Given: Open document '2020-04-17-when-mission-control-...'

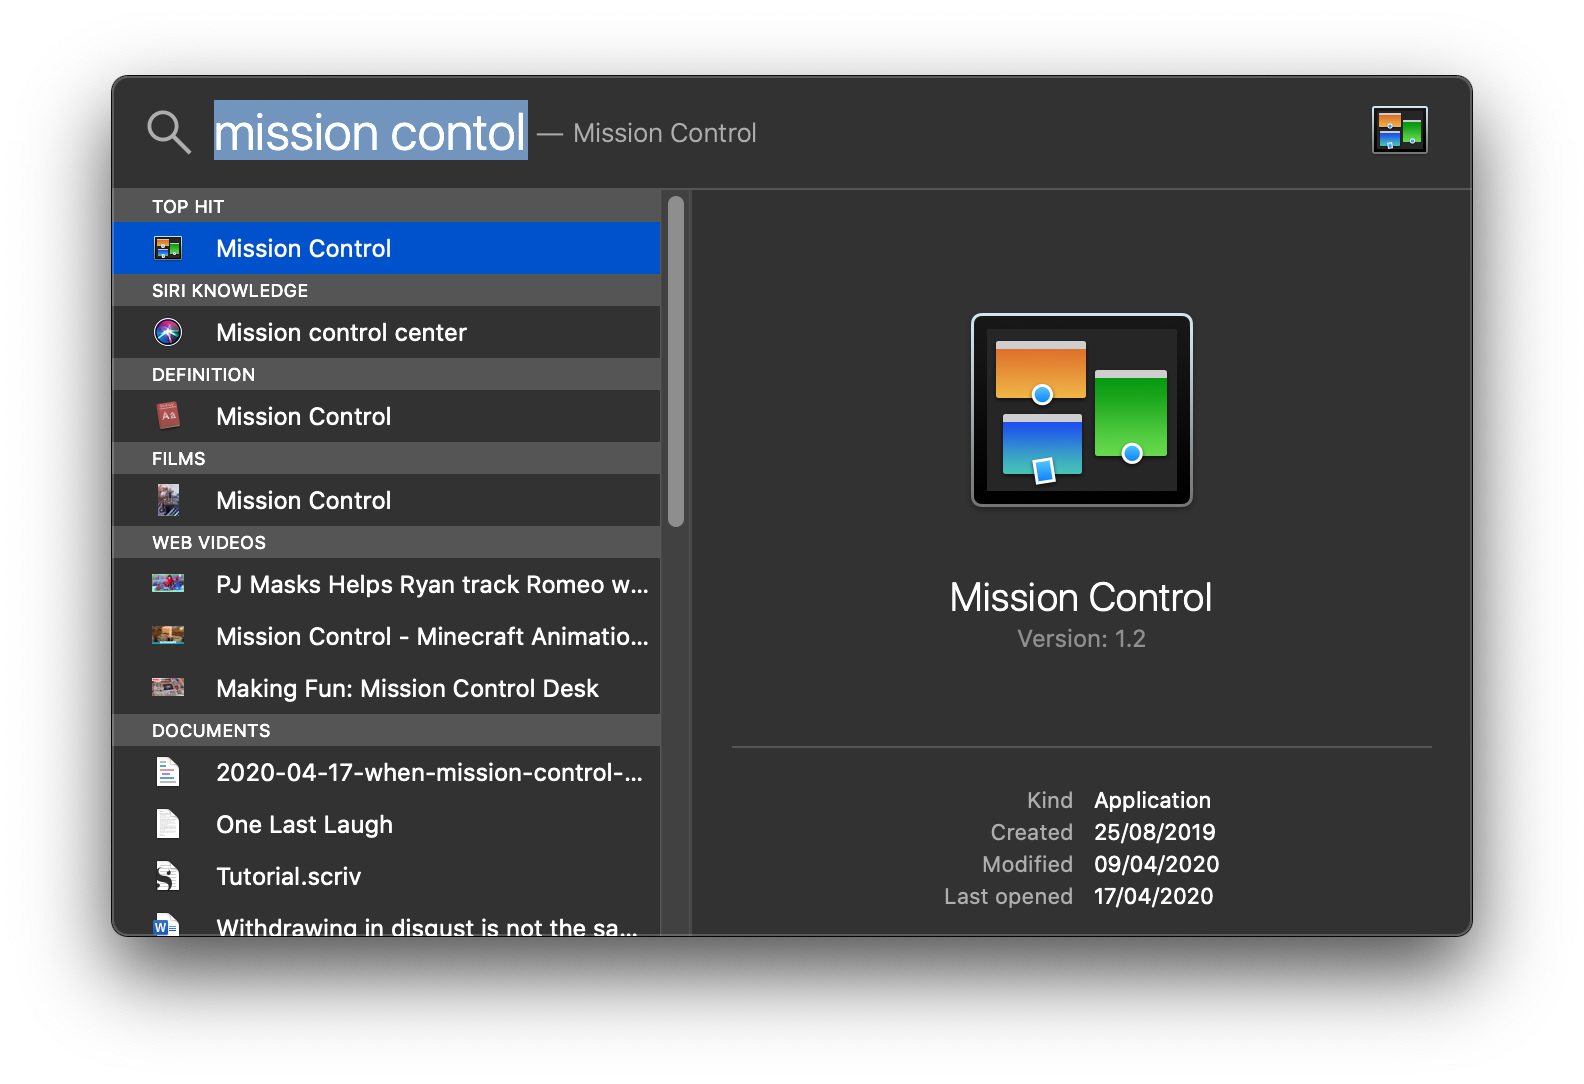Looking at the screenshot, I should (386, 772).
